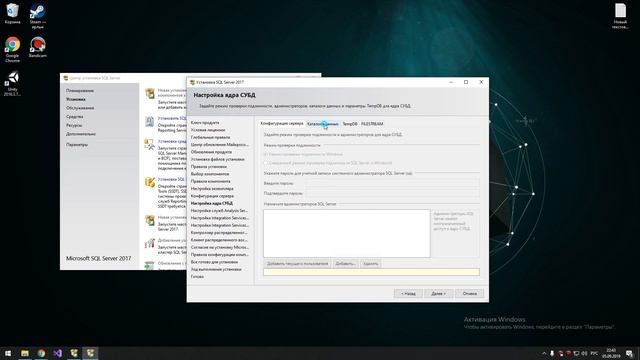Click the Правила компонента step
The width and height of the screenshot is (640, 360).
(211, 181)
